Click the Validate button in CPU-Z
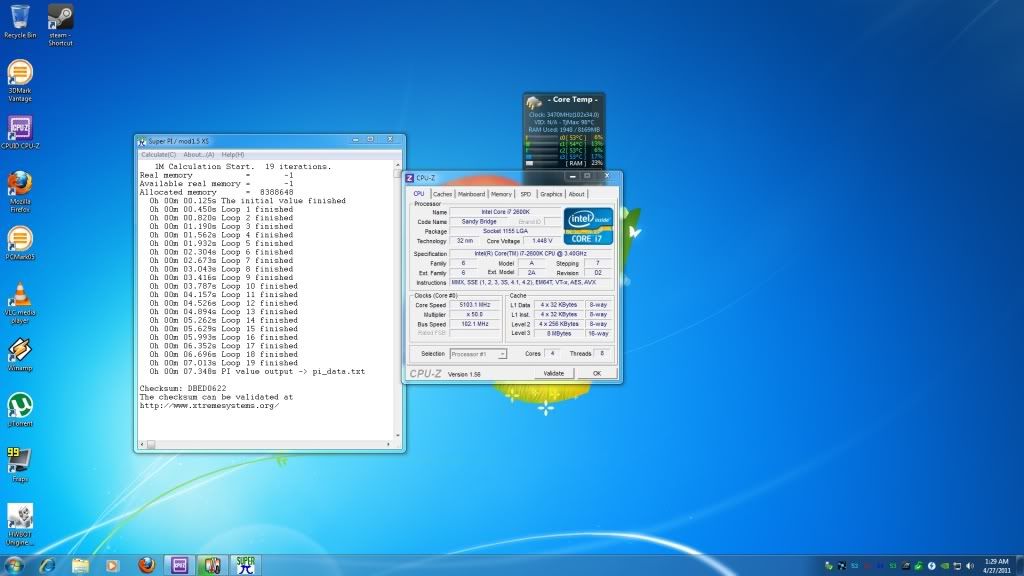 pos(554,374)
